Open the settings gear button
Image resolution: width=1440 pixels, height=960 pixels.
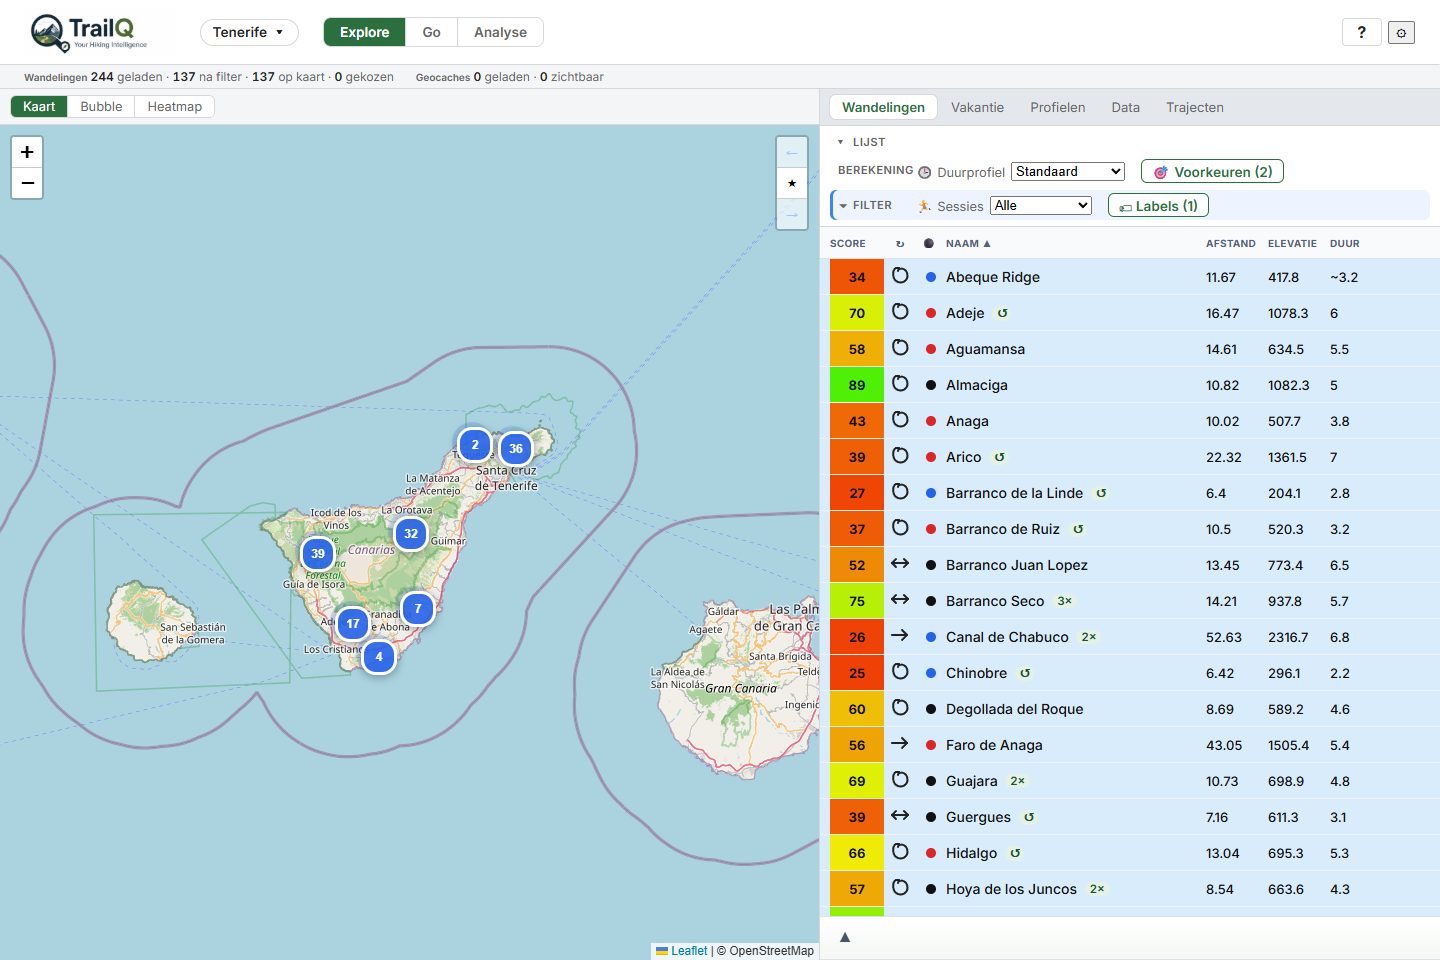[x=1401, y=33]
